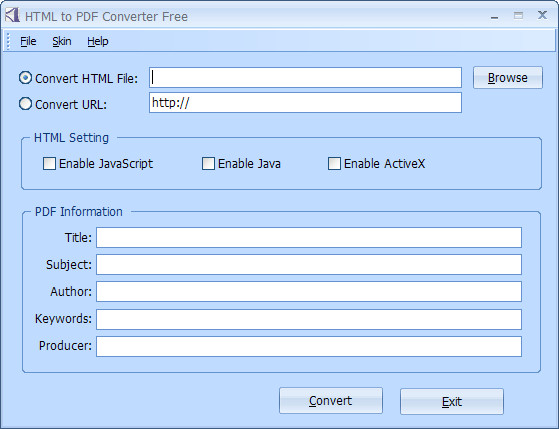Select the Convert HTML File radio button
The width and height of the screenshot is (559, 429).
[25, 78]
